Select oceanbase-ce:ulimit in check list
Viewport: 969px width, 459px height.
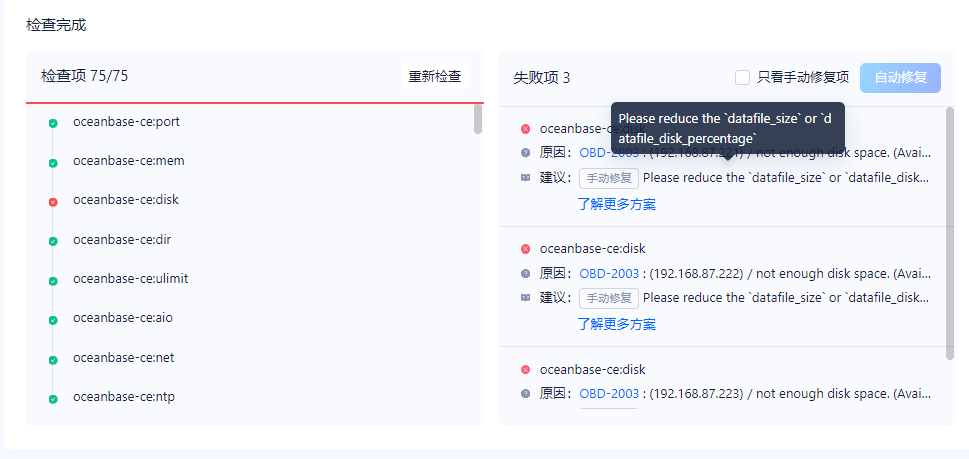[x=130, y=279]
